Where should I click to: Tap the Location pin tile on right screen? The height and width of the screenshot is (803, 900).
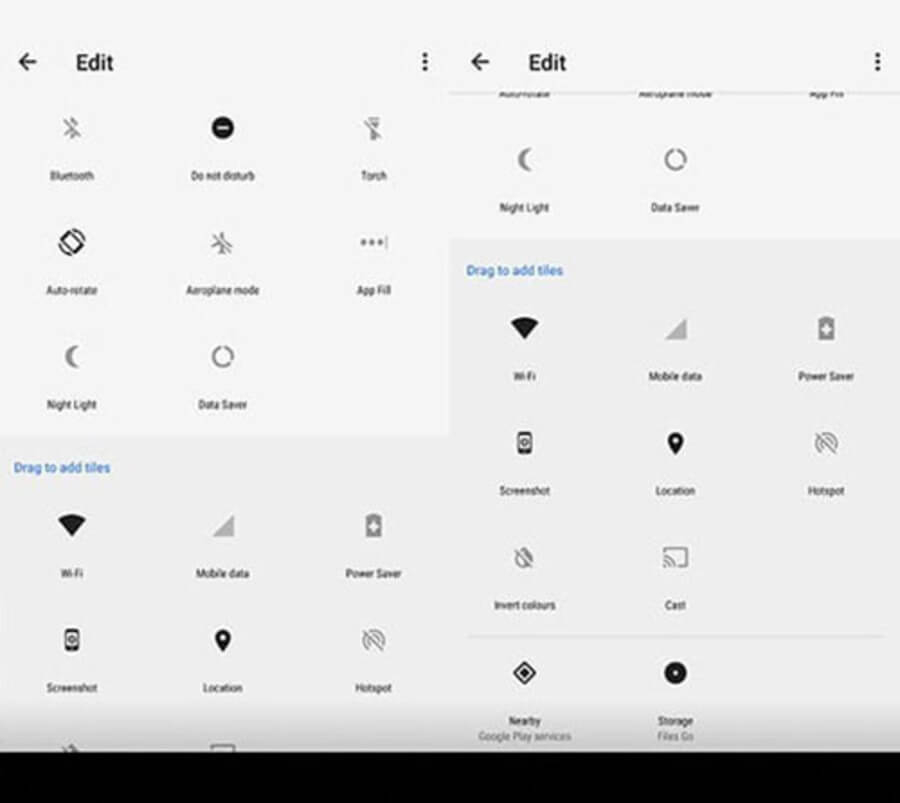675,444
